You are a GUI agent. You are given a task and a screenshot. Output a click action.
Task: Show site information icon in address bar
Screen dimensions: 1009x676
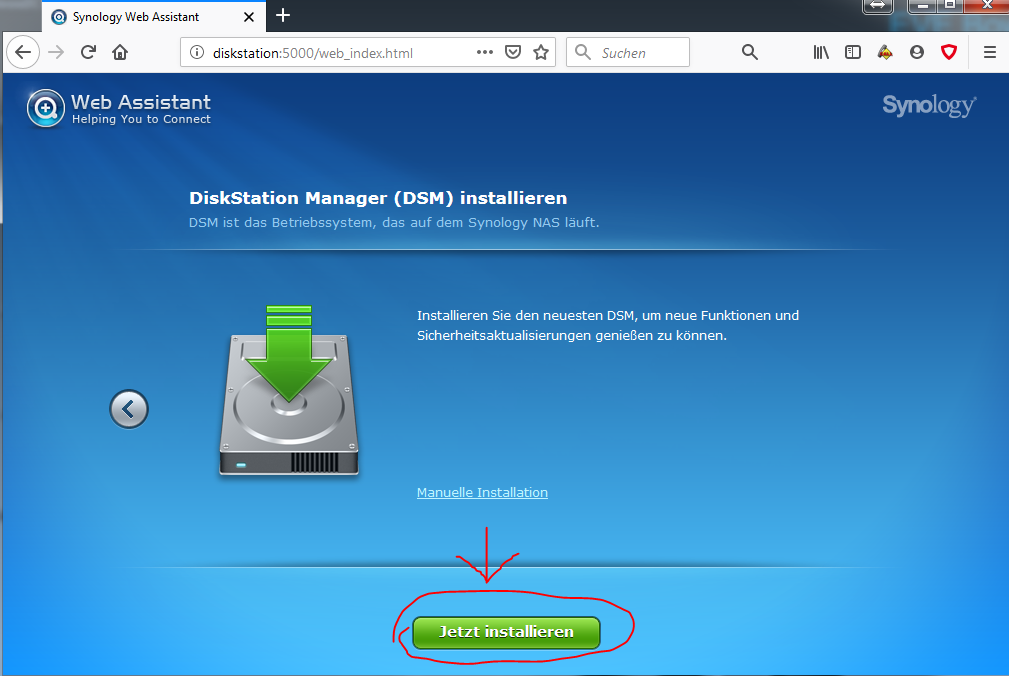click(x=197, y=53)
